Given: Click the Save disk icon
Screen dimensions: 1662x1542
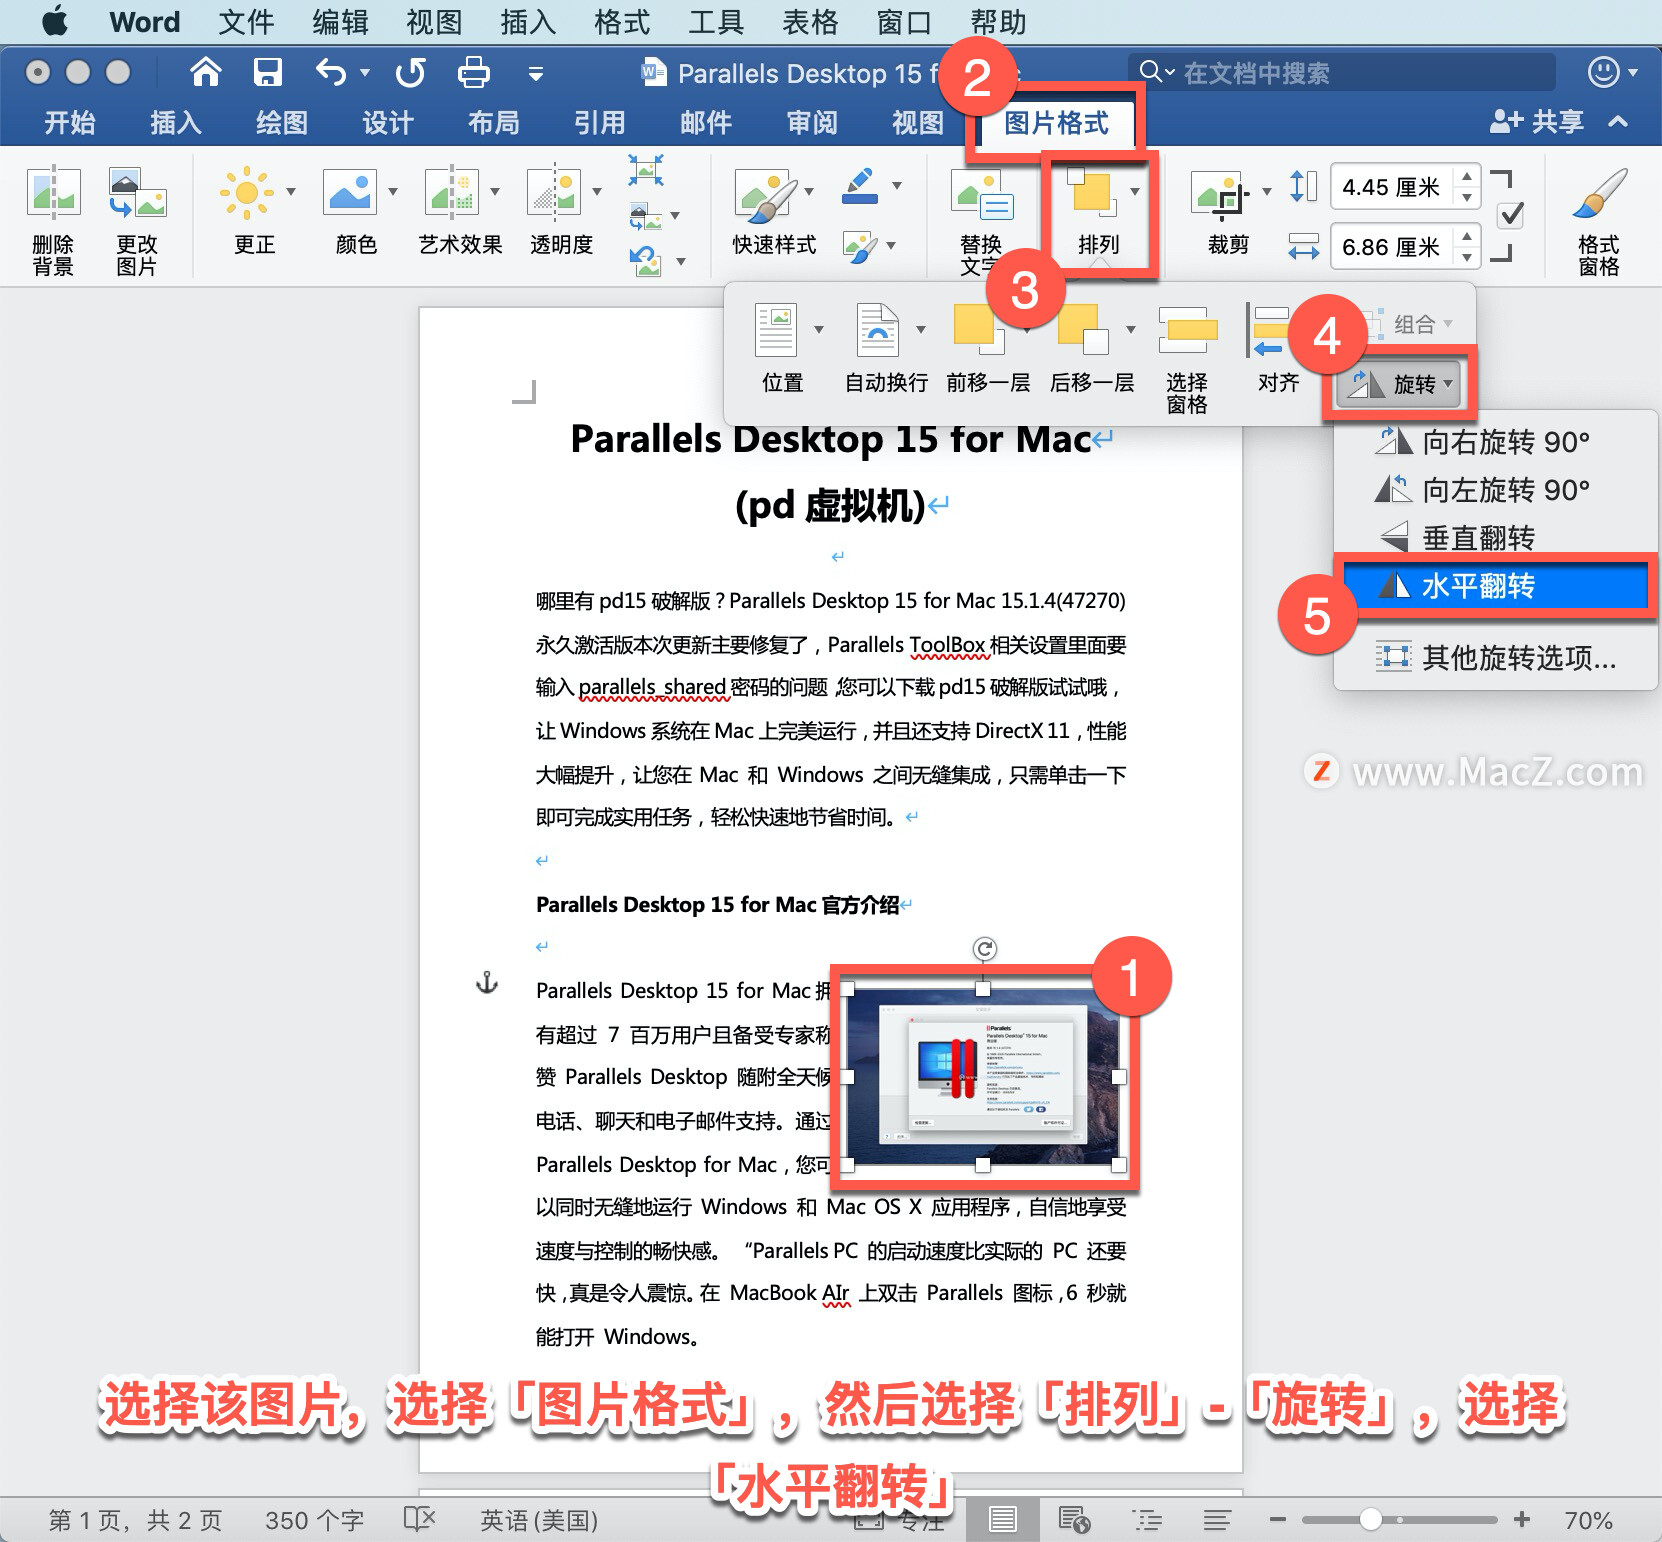Looking at the screenshot, I should (x=268, y=72).
